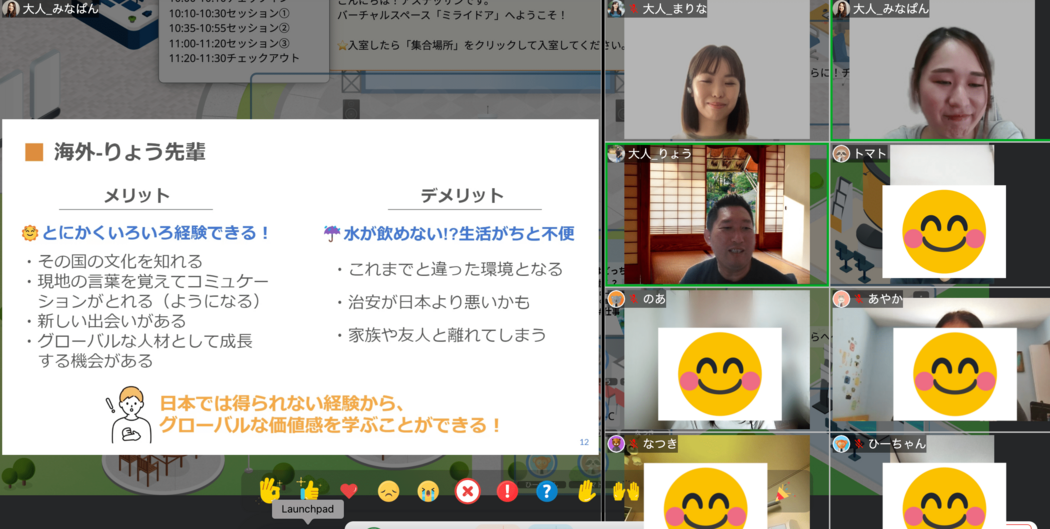Click the red heart reaction
1050x529 pixels.
click(348, 491)
